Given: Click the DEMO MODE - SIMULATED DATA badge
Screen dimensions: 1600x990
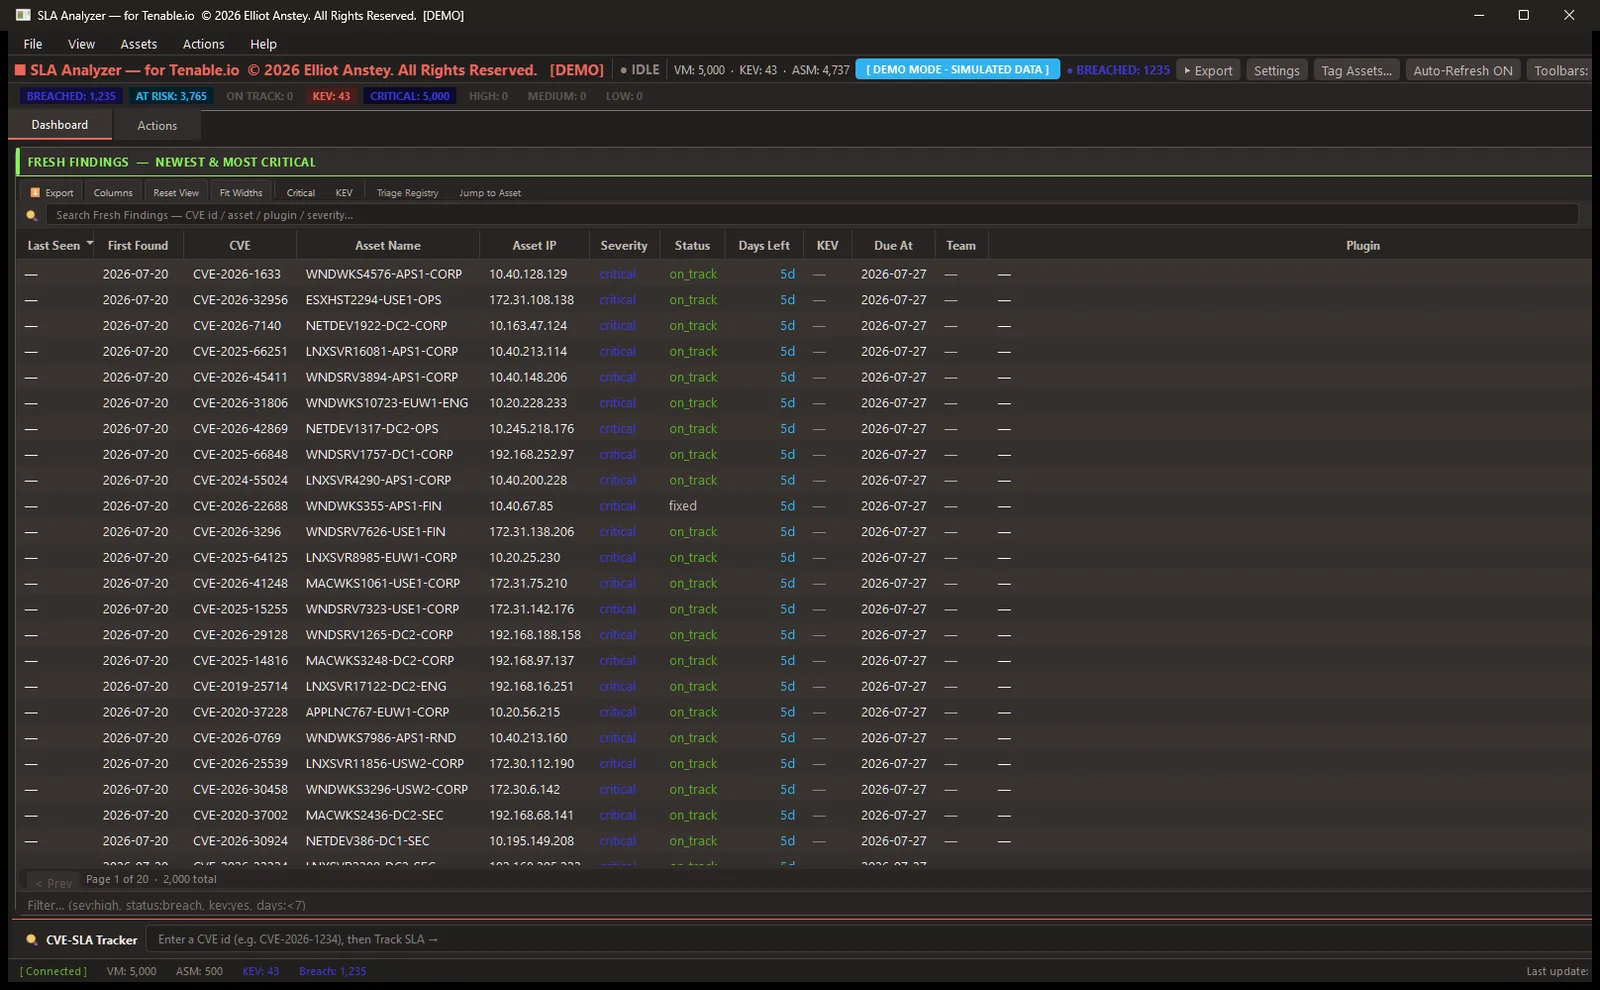Looking at the screenshot, I should pyautogui.click(x=957, y=70).
